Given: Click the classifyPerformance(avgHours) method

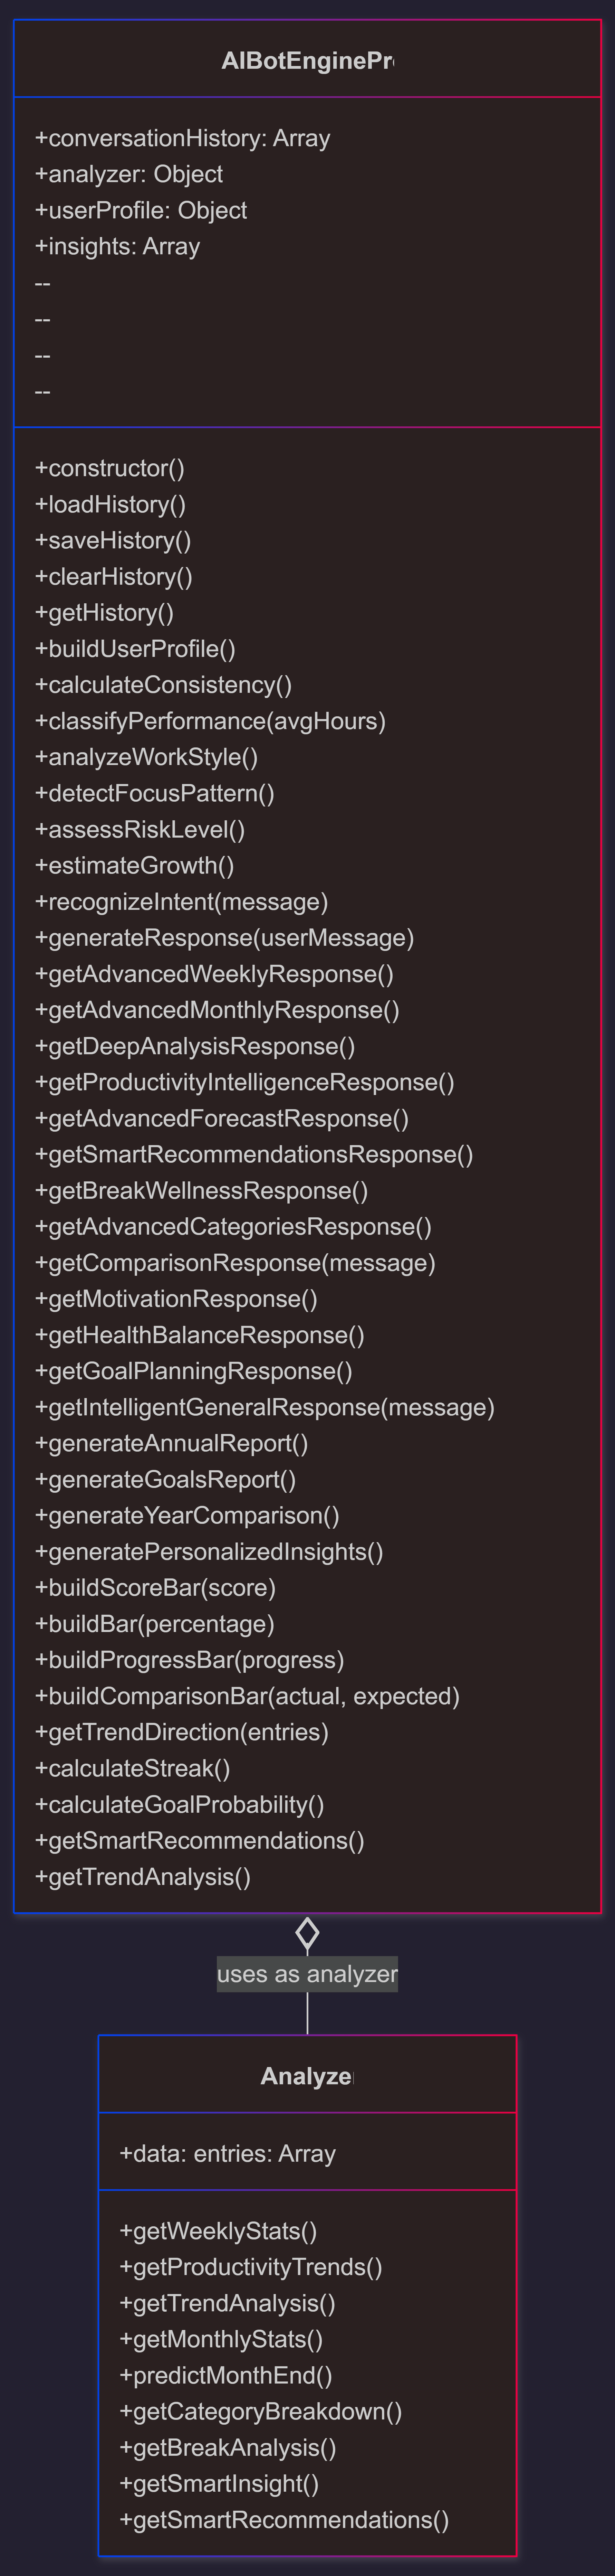Looking at the screenshot, I should click(210, 721).
